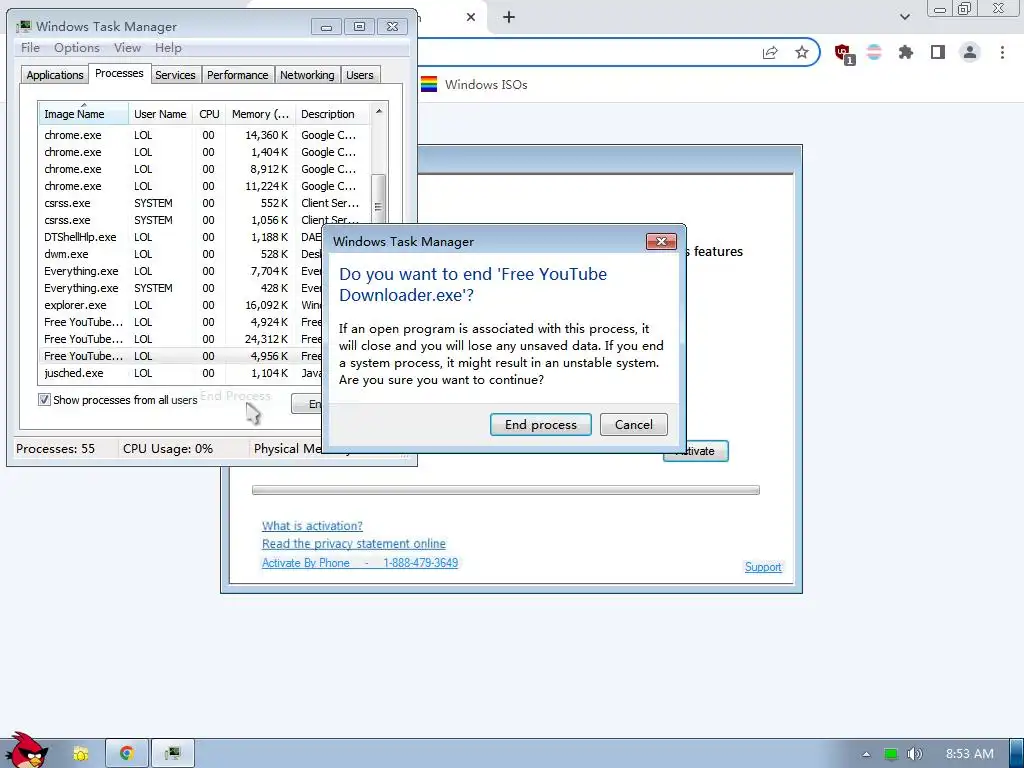Image resolution: width=1024 pixels, height=768 pixels.
Task: Open the Chrome profile avatar
Action: click(970, 53)
